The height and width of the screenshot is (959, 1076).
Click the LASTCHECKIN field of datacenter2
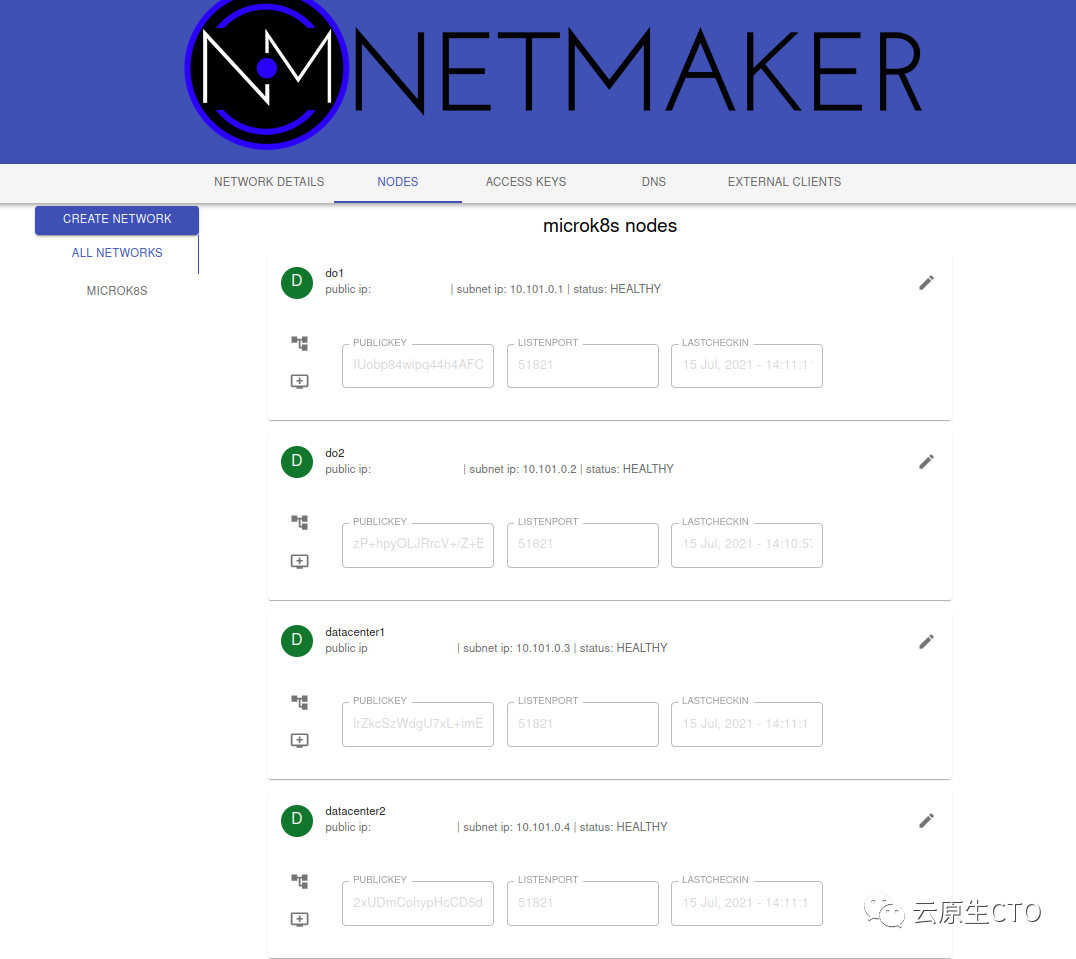747,903
